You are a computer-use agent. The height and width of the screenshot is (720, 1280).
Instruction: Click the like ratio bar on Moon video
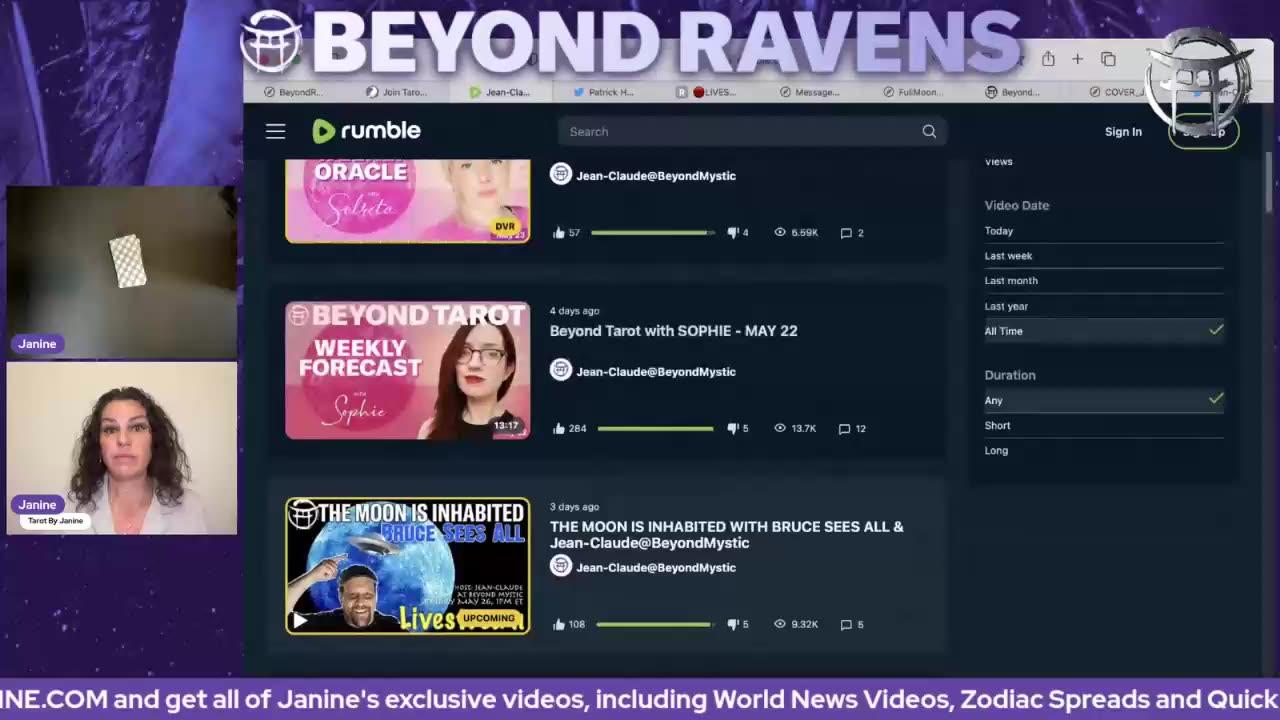pos(655,625)
